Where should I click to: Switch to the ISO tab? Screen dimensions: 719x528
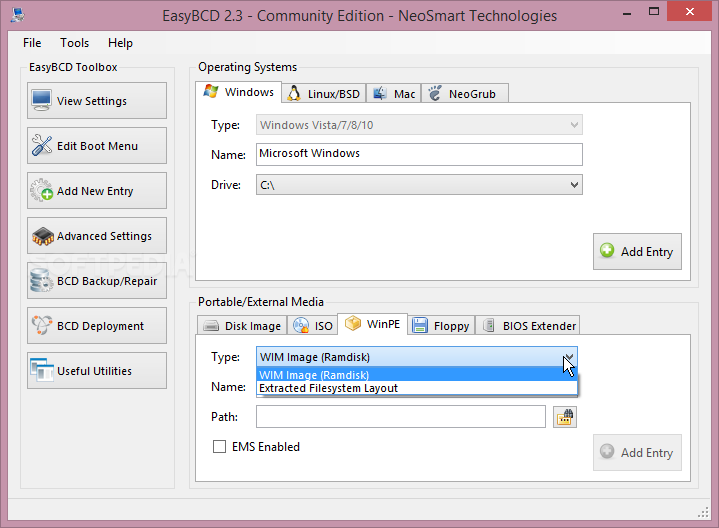pyautogui.click(x=312, y=326)
